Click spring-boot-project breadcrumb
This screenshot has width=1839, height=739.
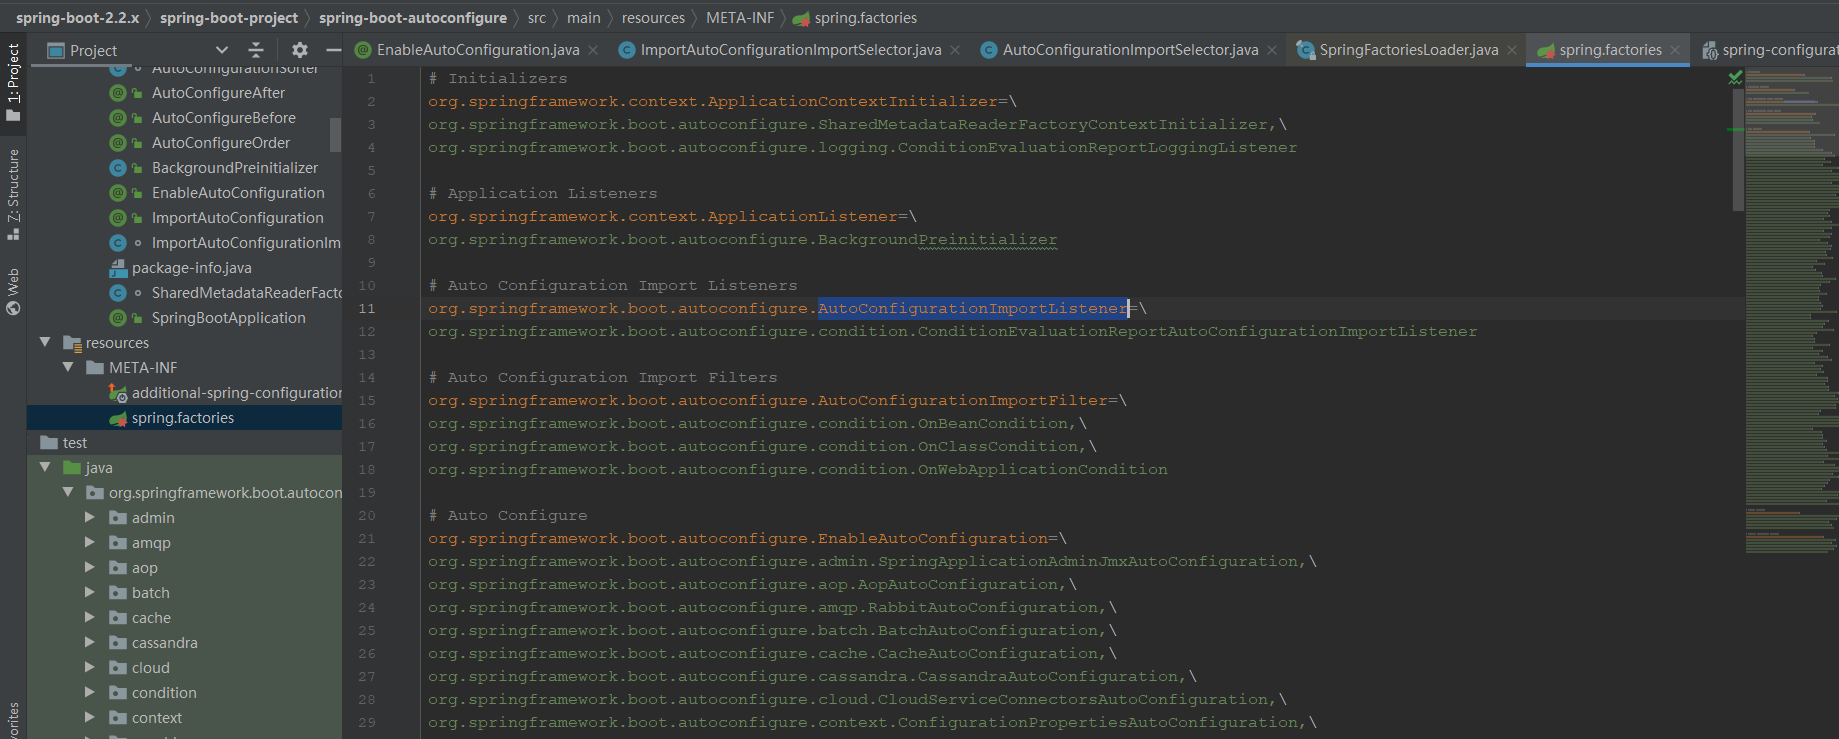tap(229, 18)
